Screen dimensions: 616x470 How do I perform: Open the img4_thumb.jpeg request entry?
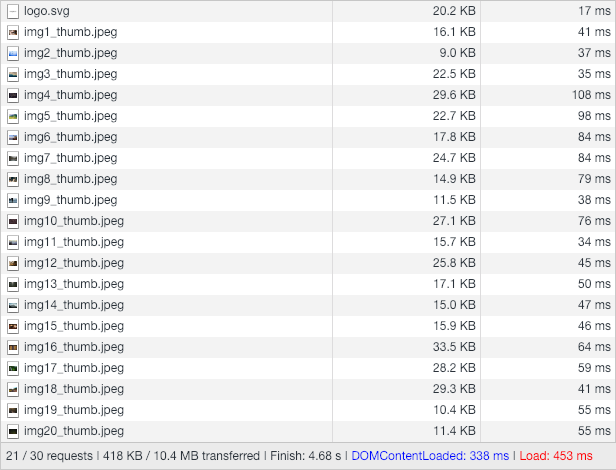[x=70, y=95]
